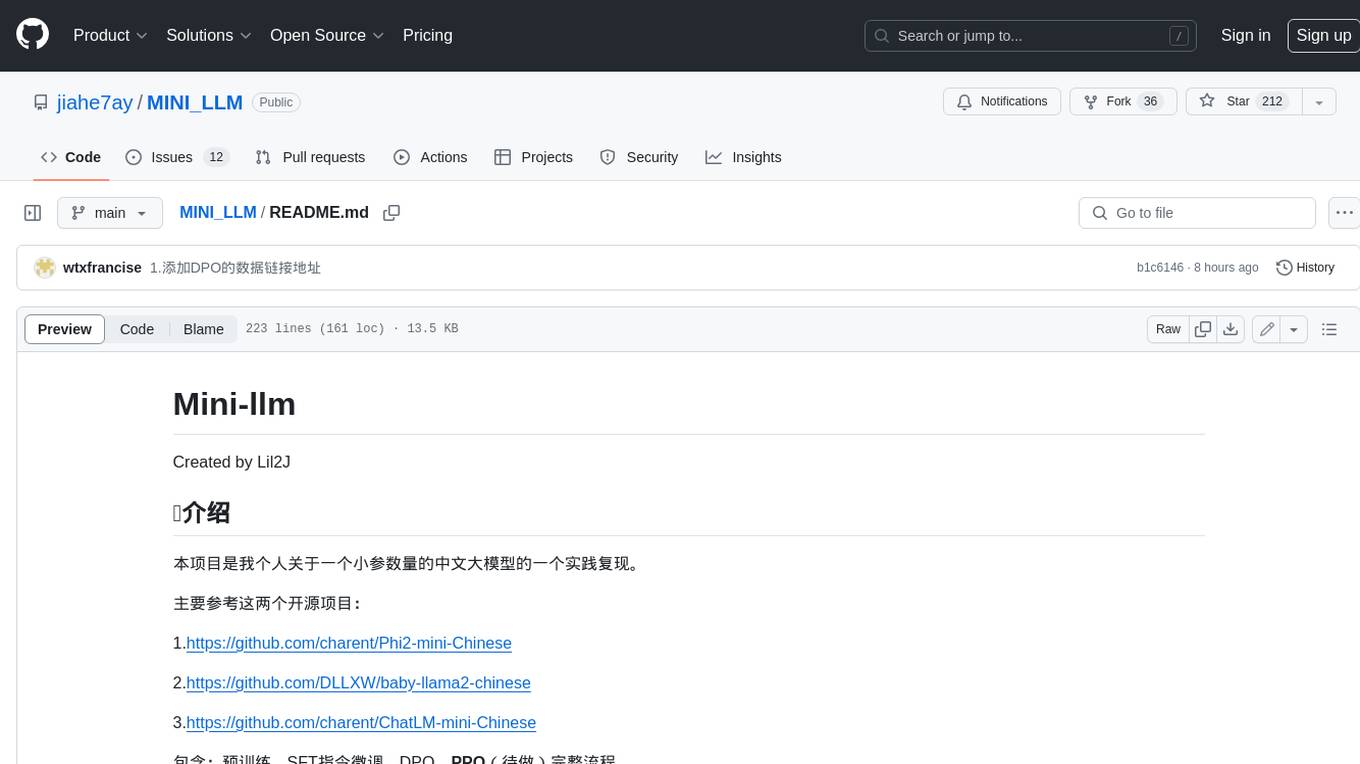Open the document outline
The height and width of the screenshot is (764, 1360).
pos(1329,329)
